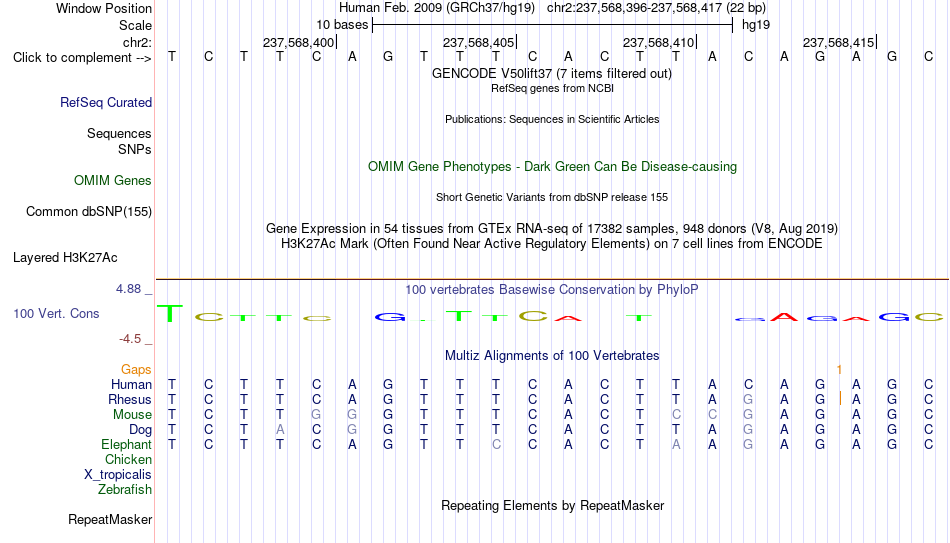Click Multiz Alignments of 100 Vertebrates title
This screenshot has width=950, height=543.
point(552,356)
